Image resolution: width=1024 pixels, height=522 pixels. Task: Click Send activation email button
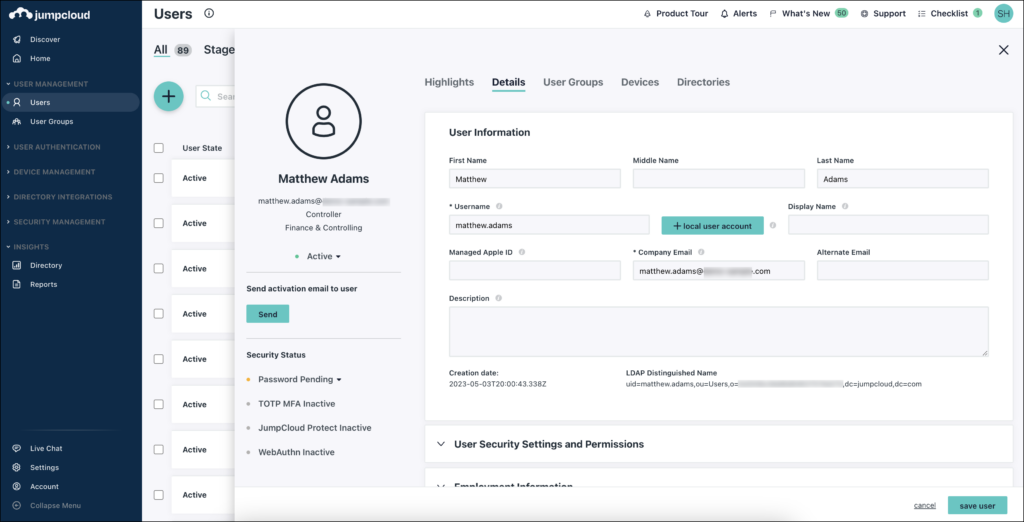pos(267,314)
